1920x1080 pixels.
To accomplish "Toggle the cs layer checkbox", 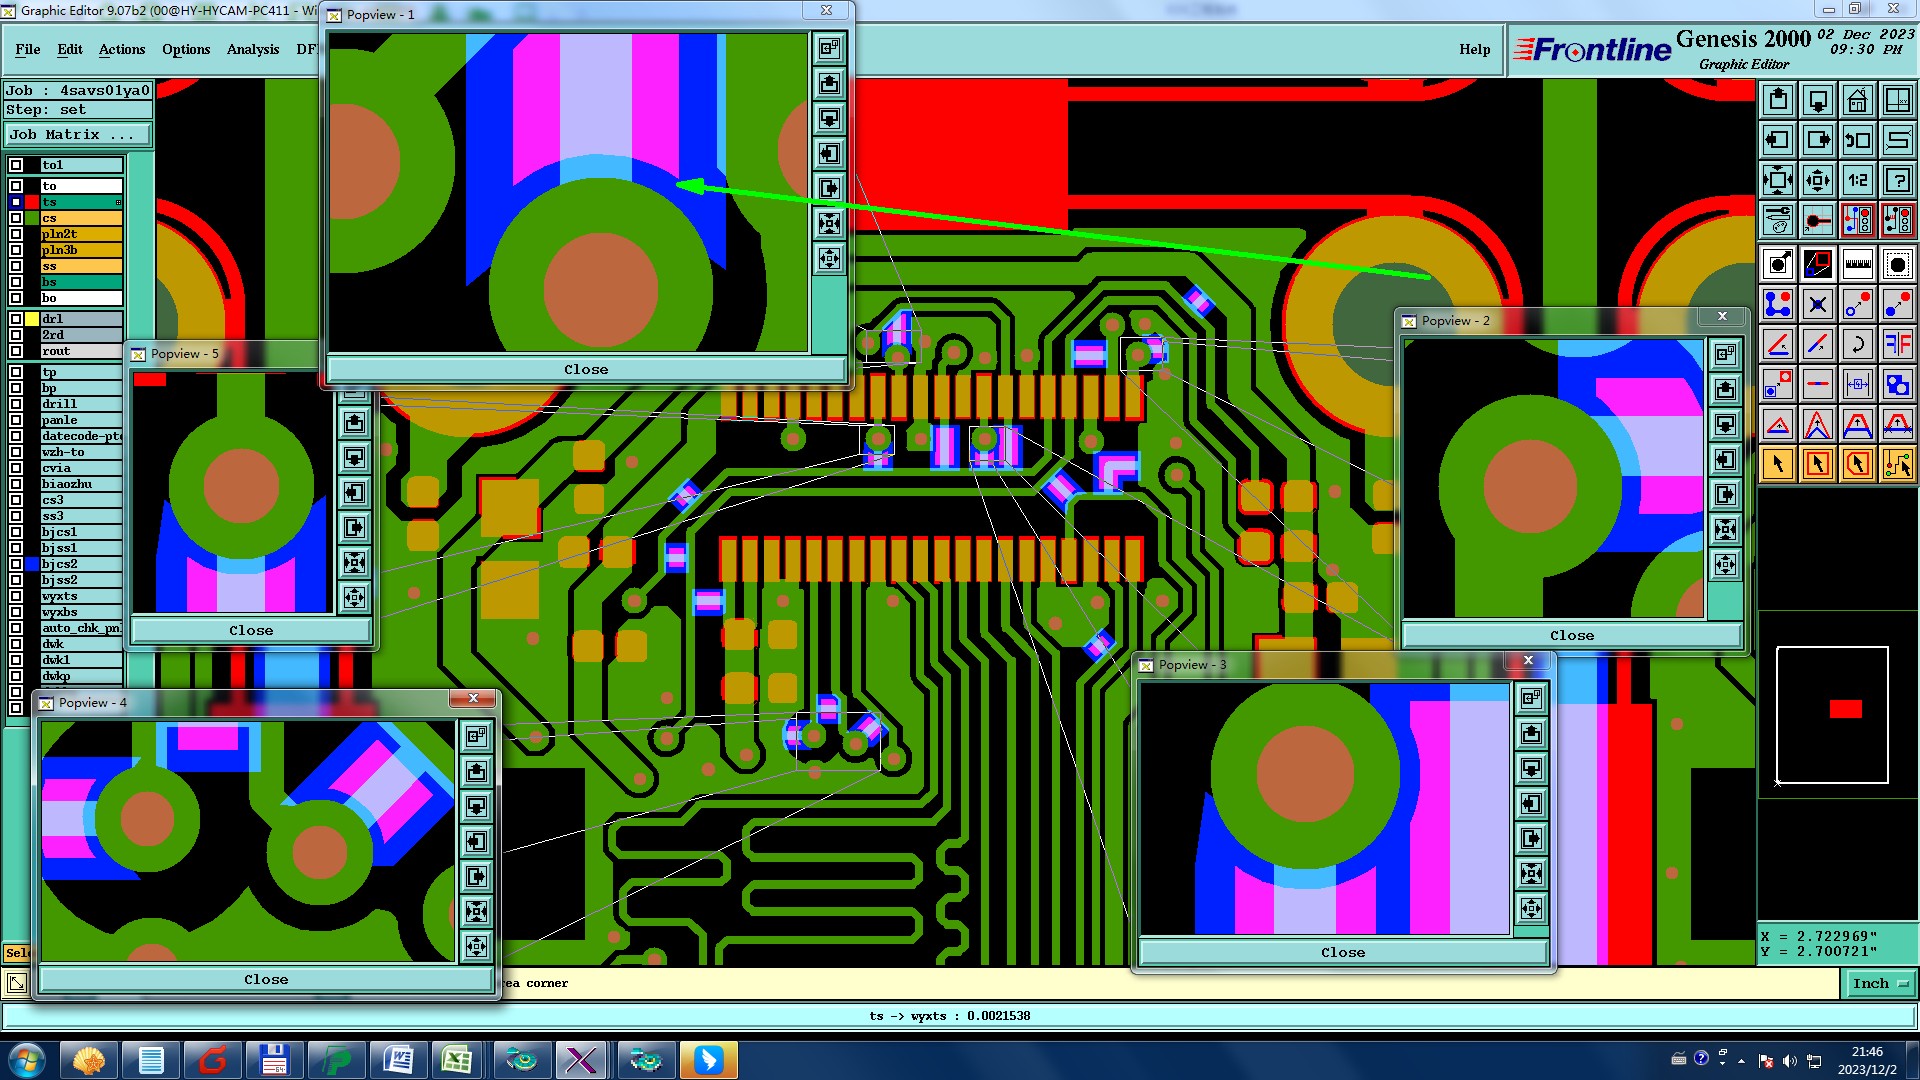I will 16,218.
